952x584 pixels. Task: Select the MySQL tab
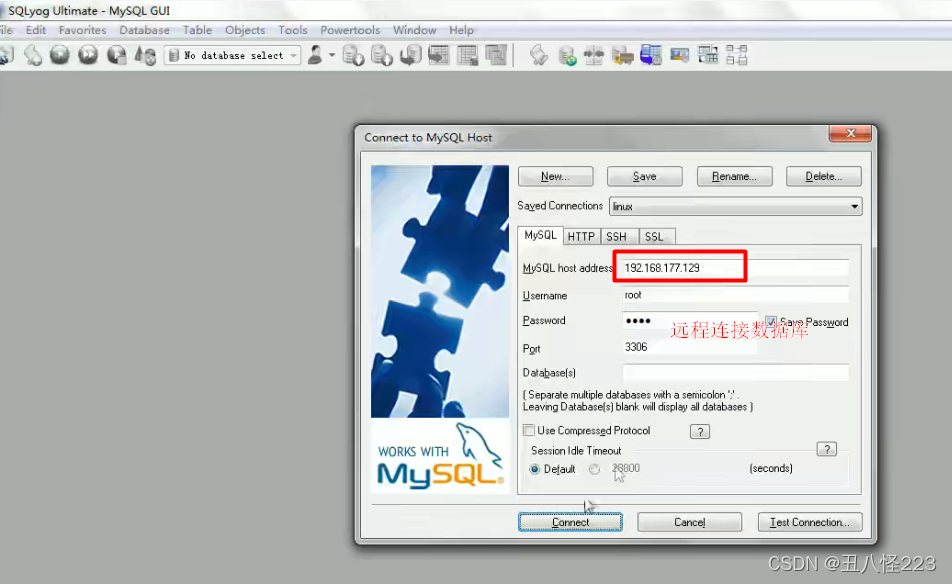click(x=540, y=236)
